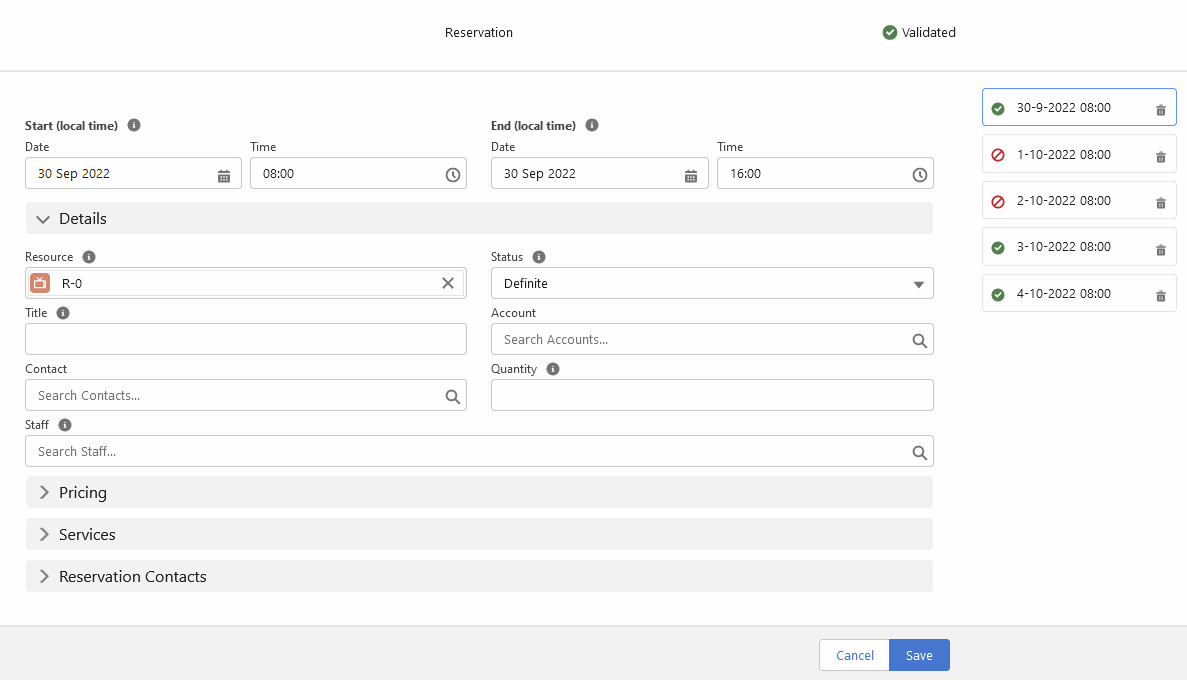Image resolution: width=1187 pixels, height=680 pixels.
Task: Remove the 4-10-2022 08:00 entry with trash icon
Action: tap(1160, 296)
